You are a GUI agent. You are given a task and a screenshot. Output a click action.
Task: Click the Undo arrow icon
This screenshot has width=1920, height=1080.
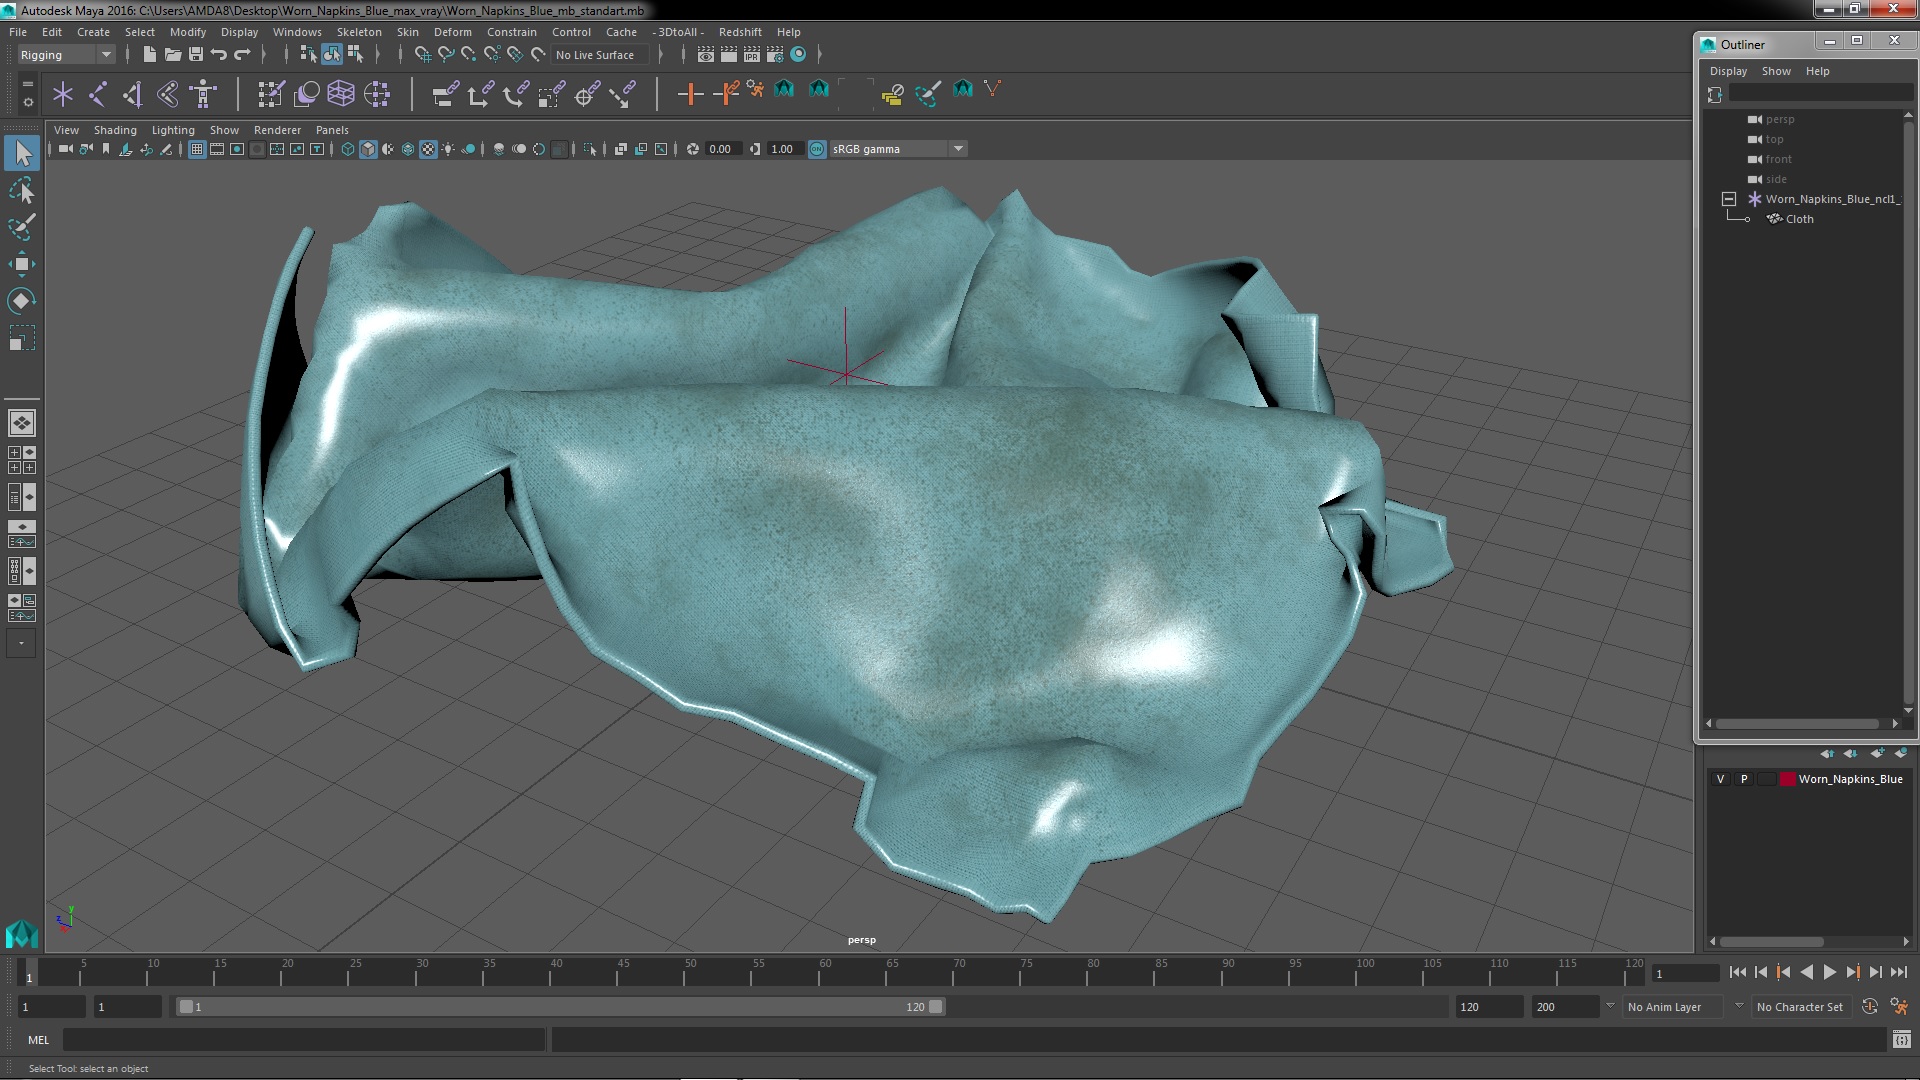pos(219,54)
